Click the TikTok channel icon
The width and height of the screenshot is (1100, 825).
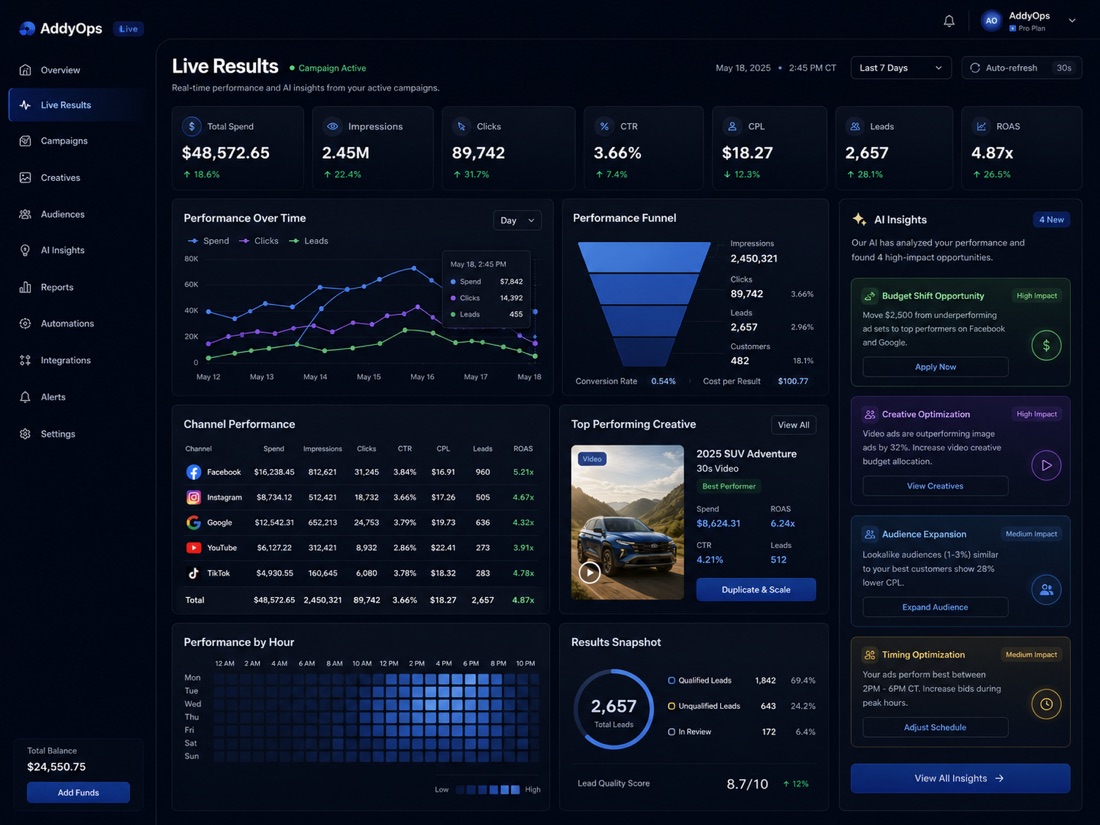pos(194,573)
